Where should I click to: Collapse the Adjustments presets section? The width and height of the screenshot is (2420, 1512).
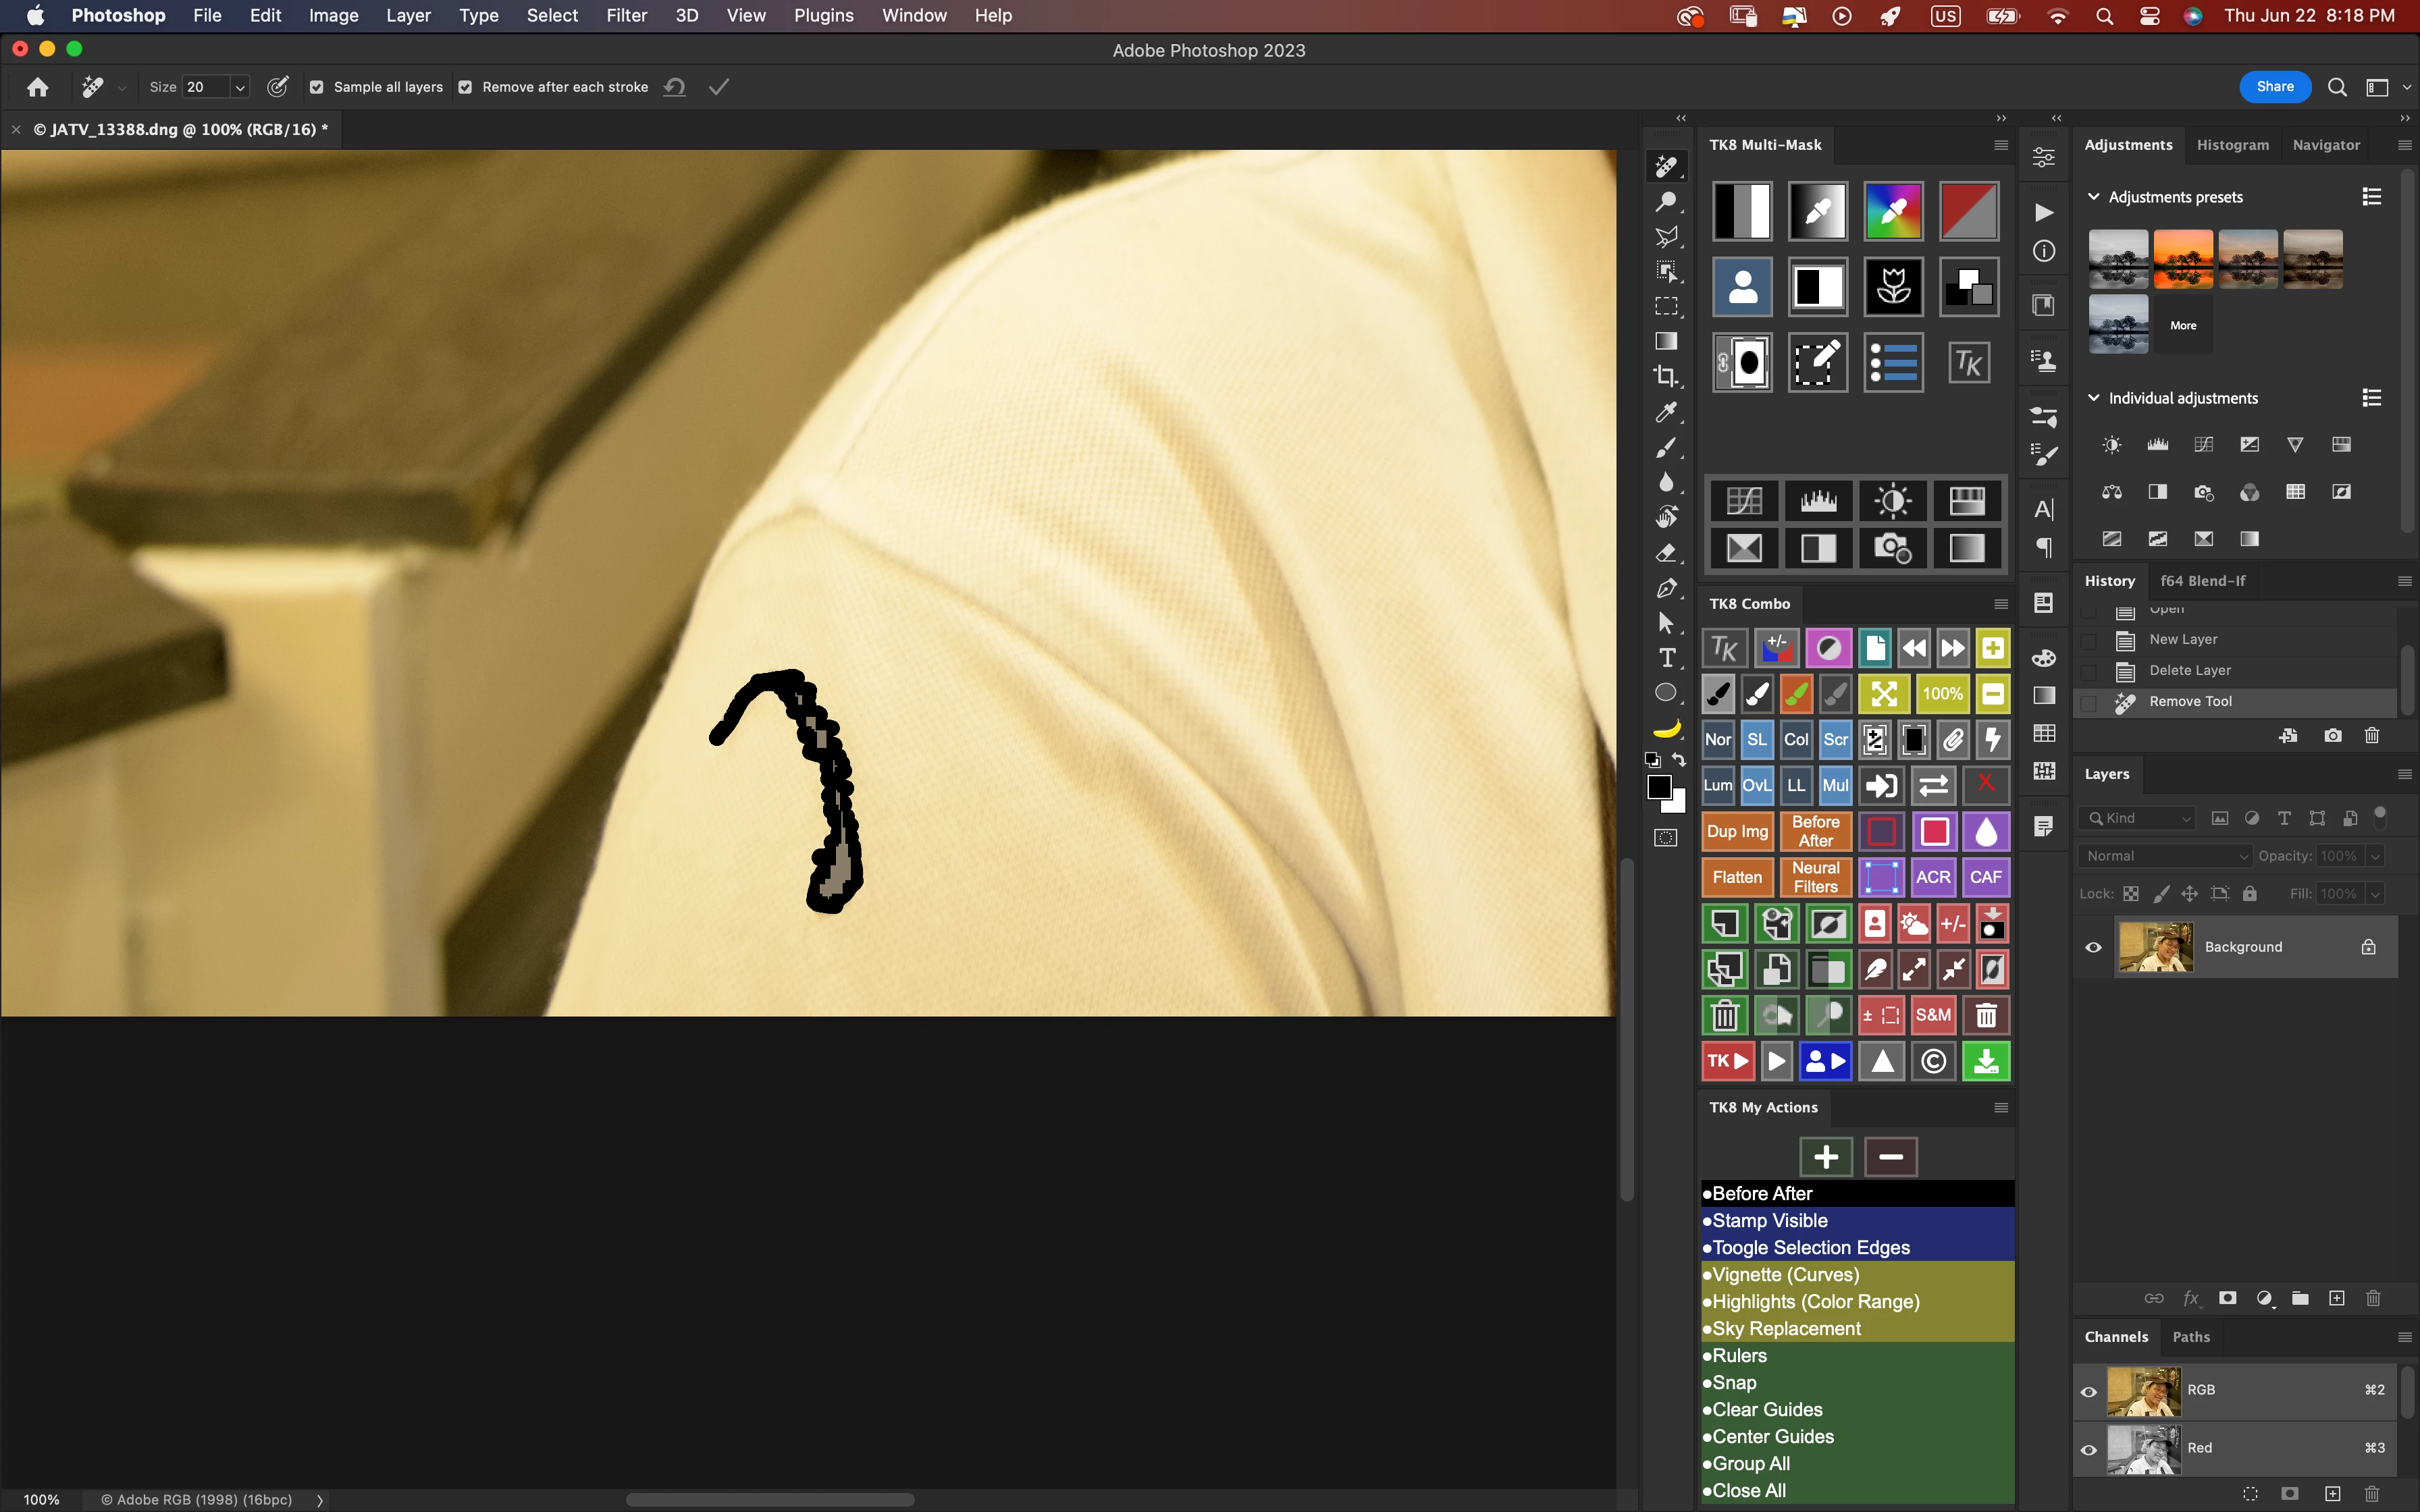[x=2093, y=197]
